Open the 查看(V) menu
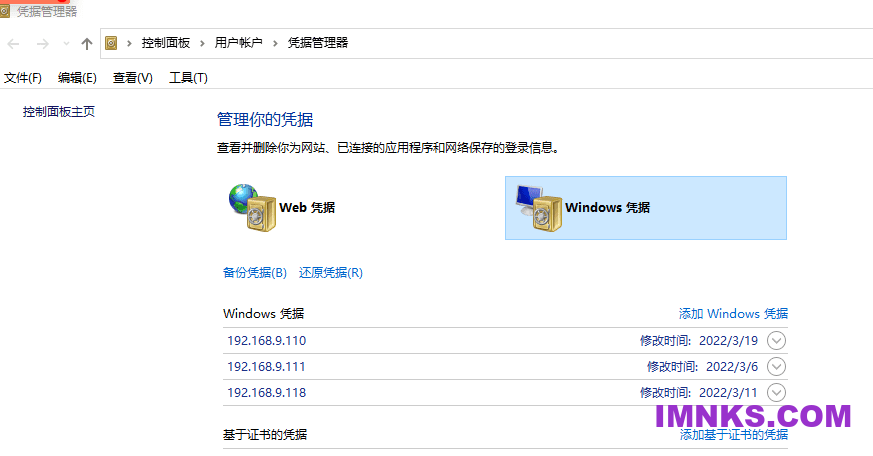The image size is (873, 456). coord(133,78)
